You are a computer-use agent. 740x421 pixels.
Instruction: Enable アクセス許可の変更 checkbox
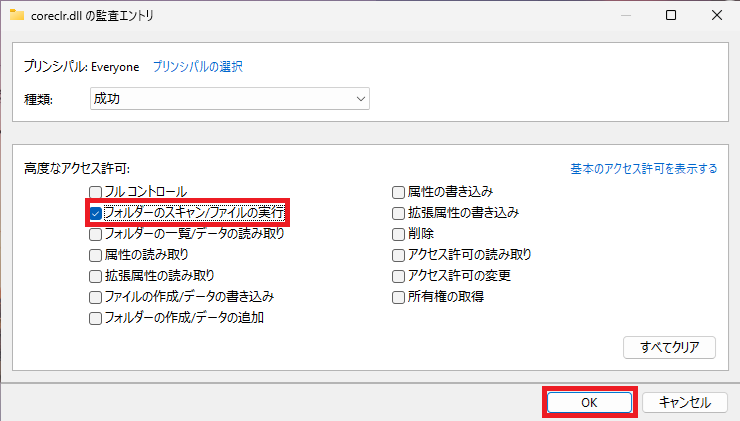point(398,276)
